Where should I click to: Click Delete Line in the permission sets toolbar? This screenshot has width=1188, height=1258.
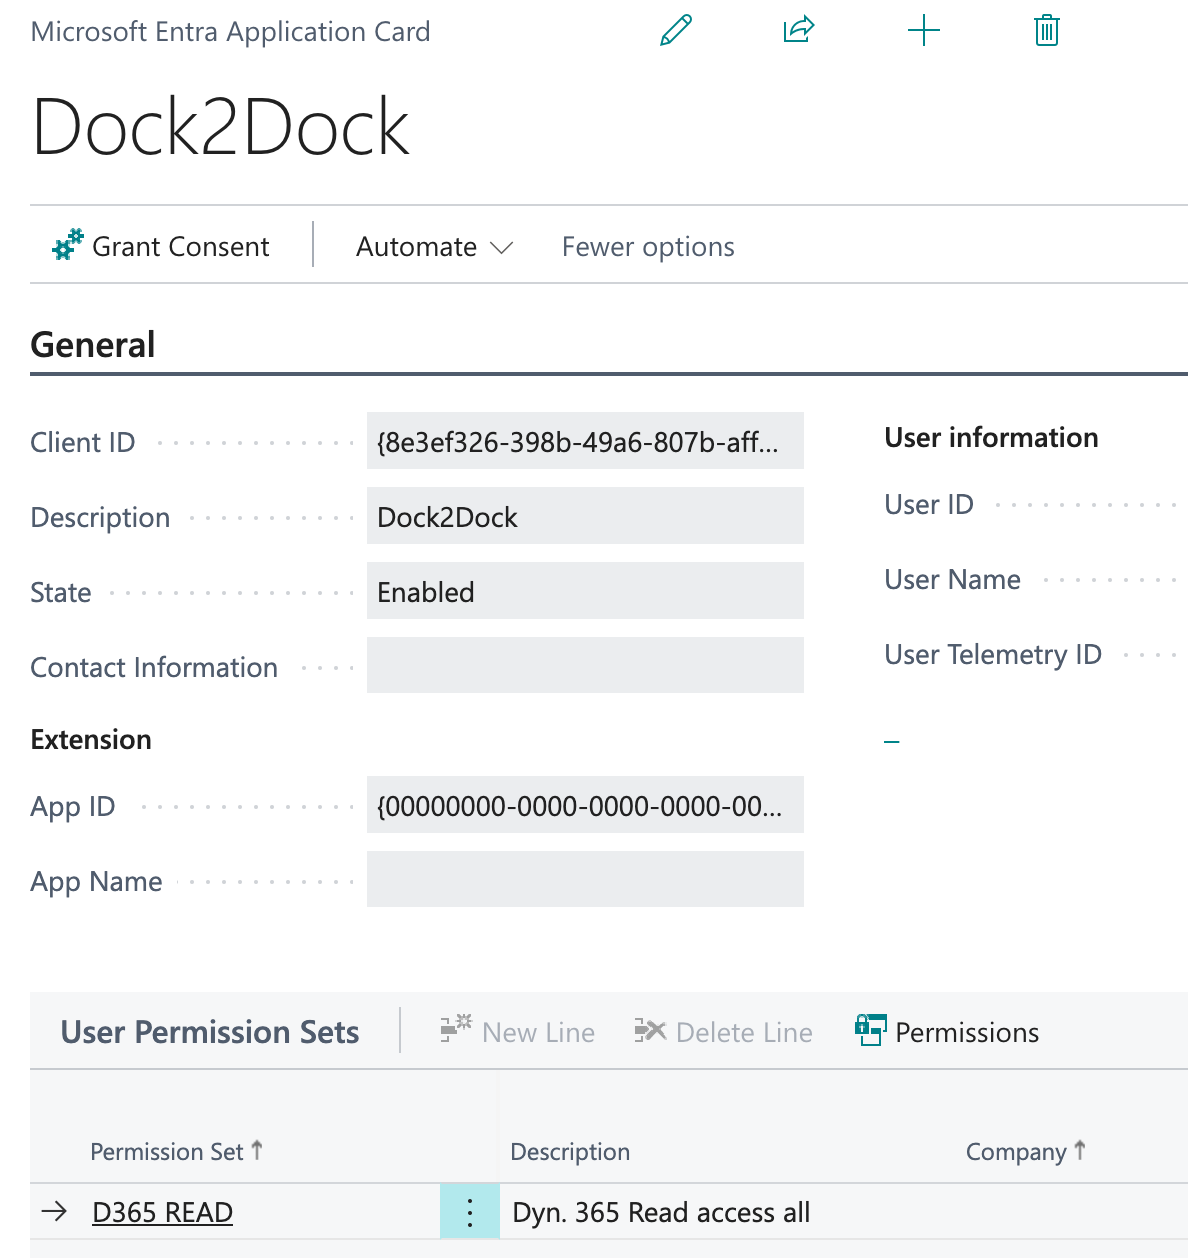click(x=723, y=1032)
